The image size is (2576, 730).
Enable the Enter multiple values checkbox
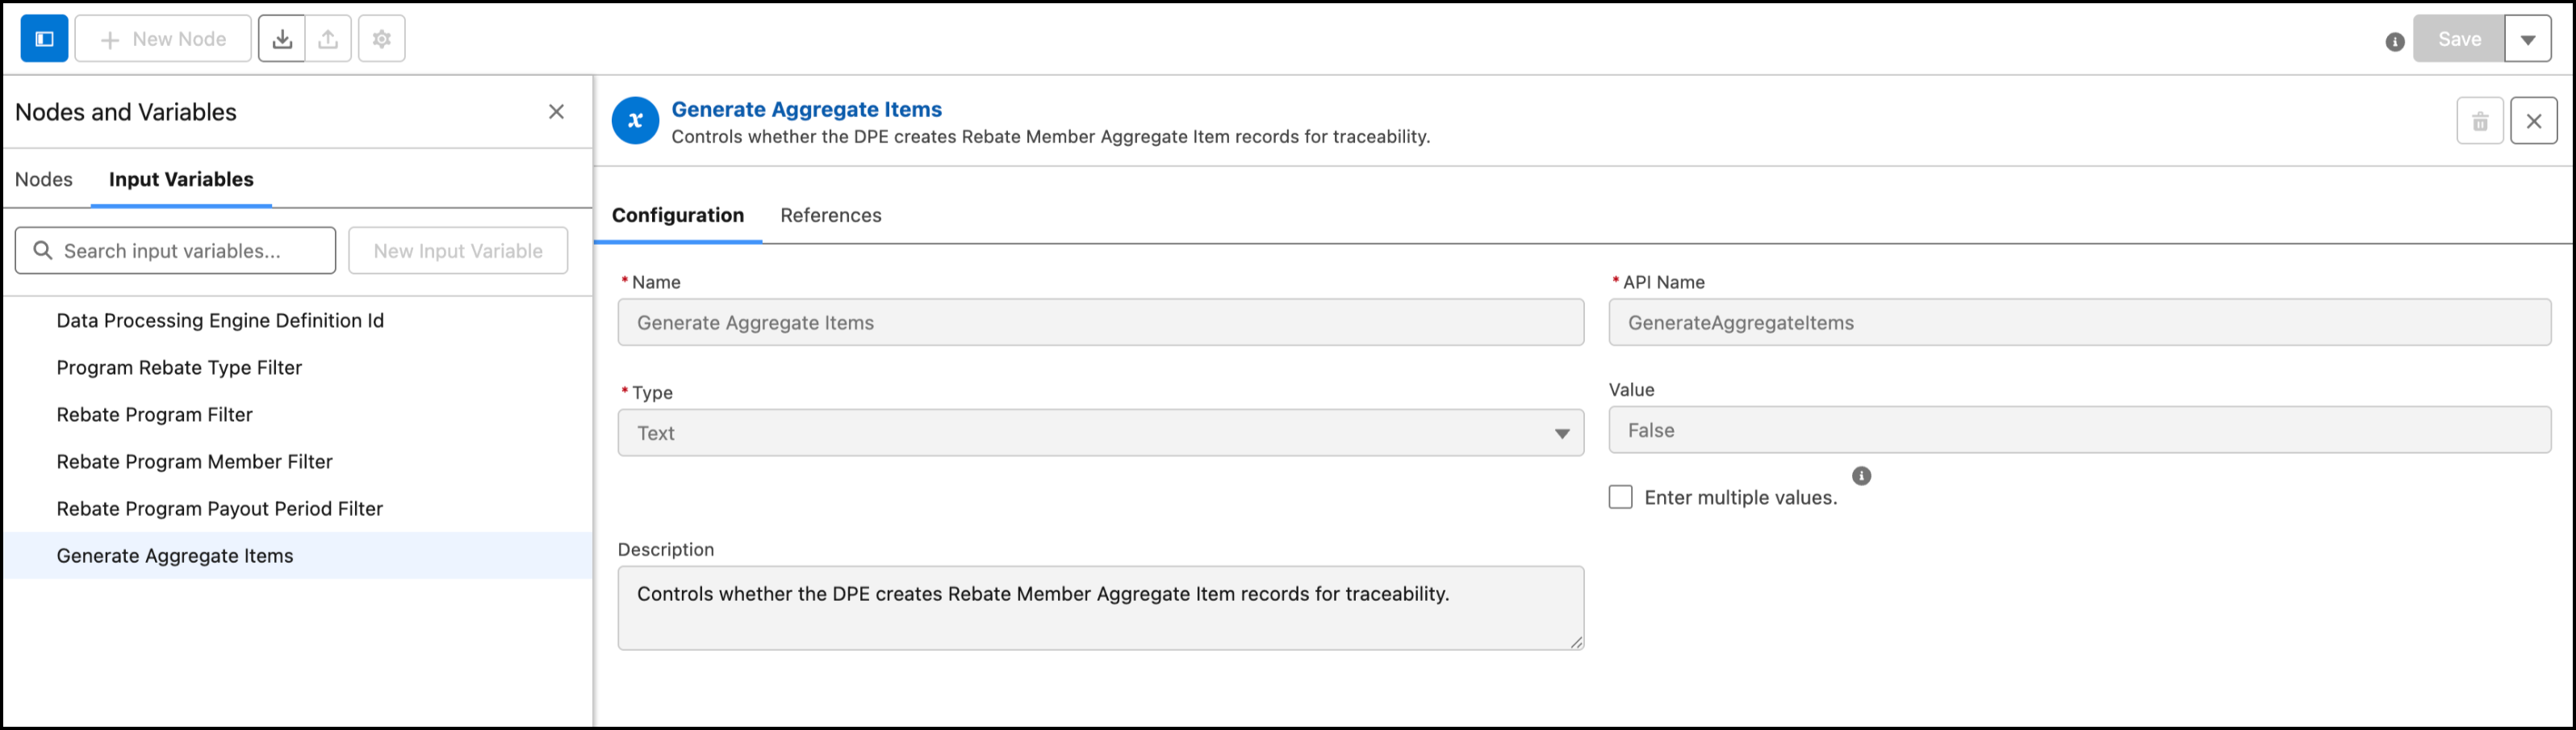click(1621, 496)
